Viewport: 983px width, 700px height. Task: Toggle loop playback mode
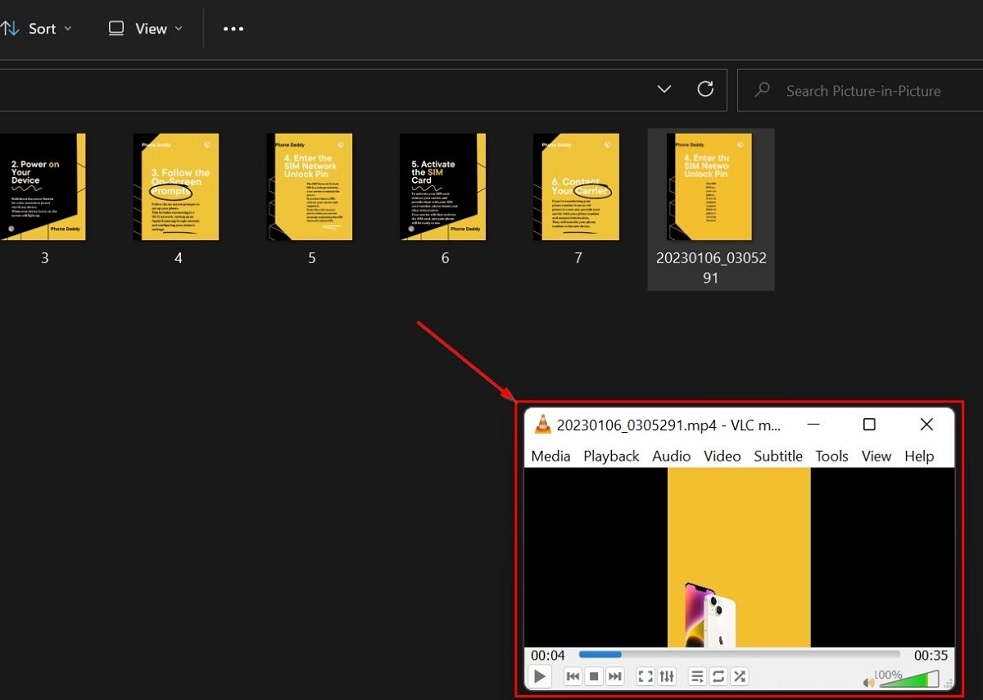718,676
